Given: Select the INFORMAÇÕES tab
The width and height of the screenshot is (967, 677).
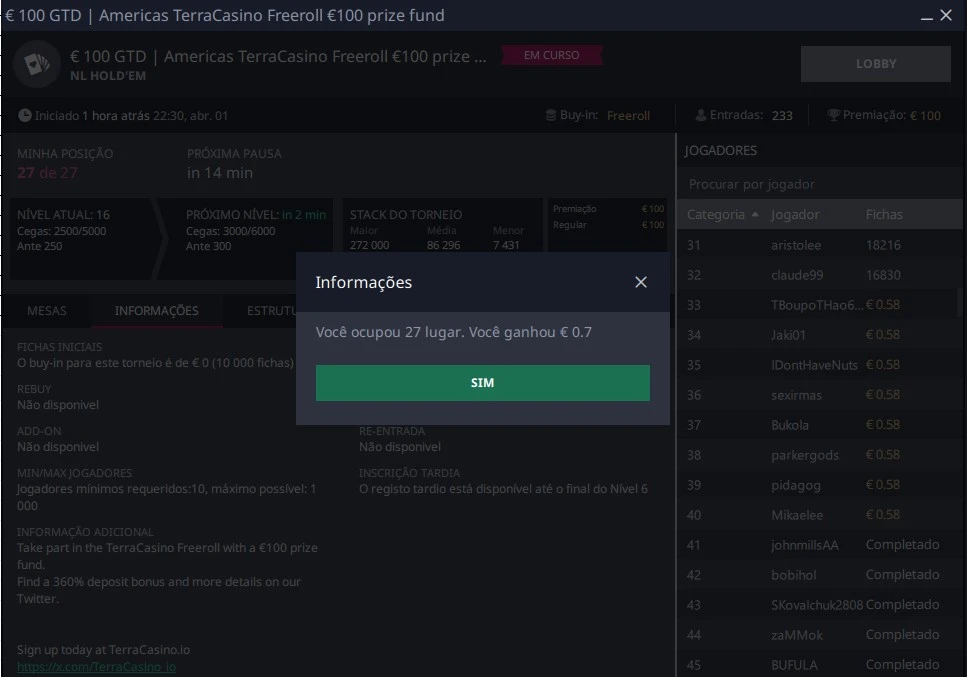Looking at the screenshot, I should coord(156,311).
